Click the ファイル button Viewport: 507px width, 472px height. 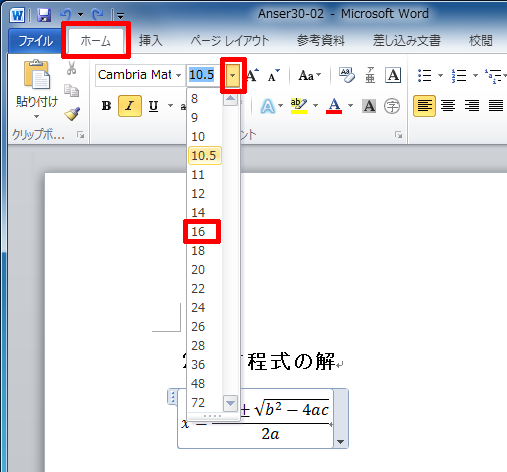(x=35, y=41)
